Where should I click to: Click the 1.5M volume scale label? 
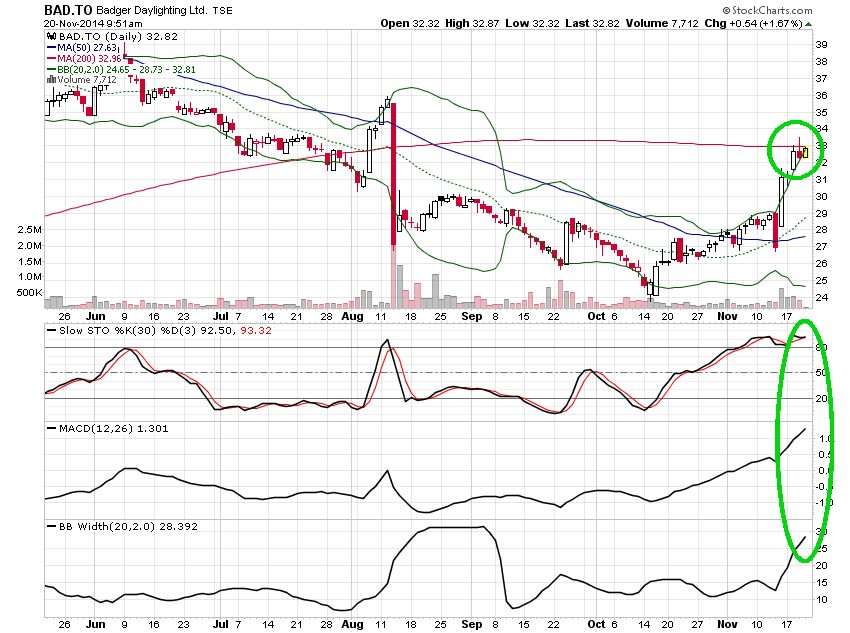click(x=29, y=262)
